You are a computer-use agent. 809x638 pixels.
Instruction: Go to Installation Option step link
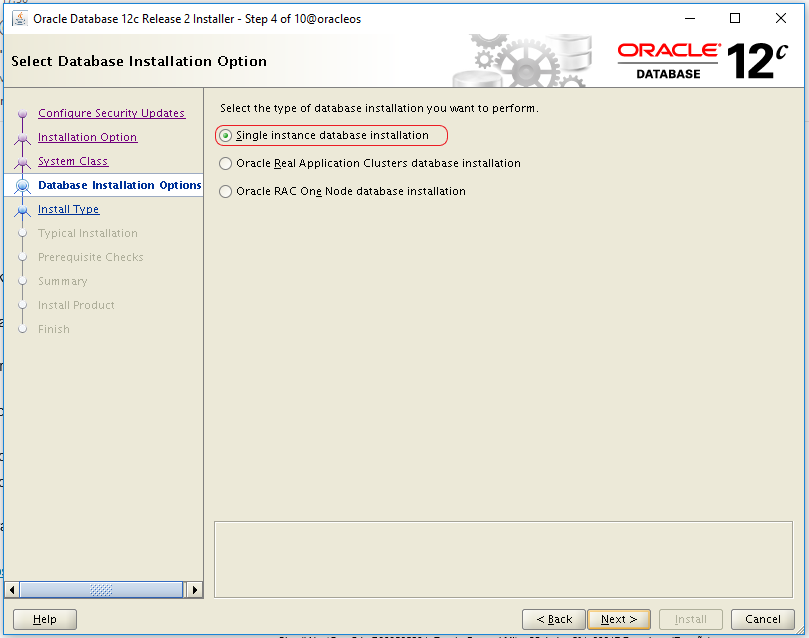pos(88,137)
